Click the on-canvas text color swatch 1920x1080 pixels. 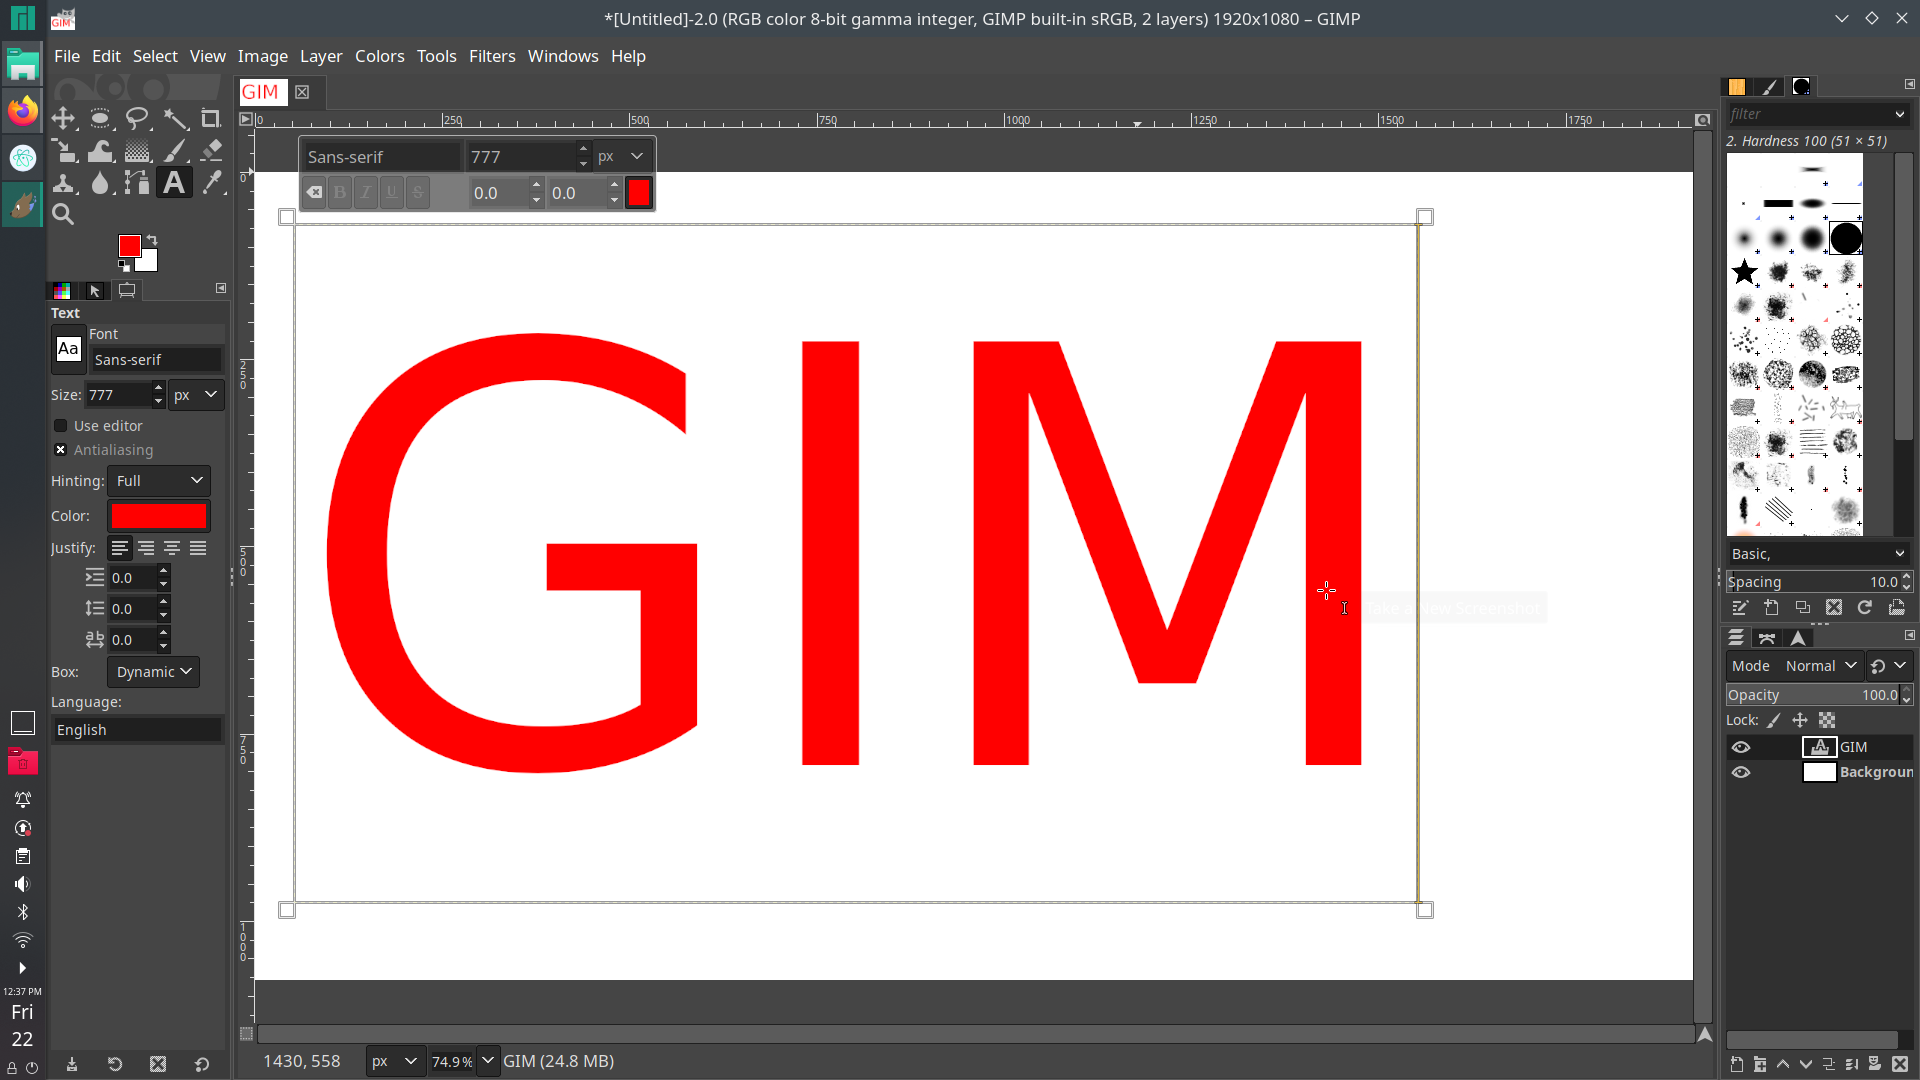point(639,193)
